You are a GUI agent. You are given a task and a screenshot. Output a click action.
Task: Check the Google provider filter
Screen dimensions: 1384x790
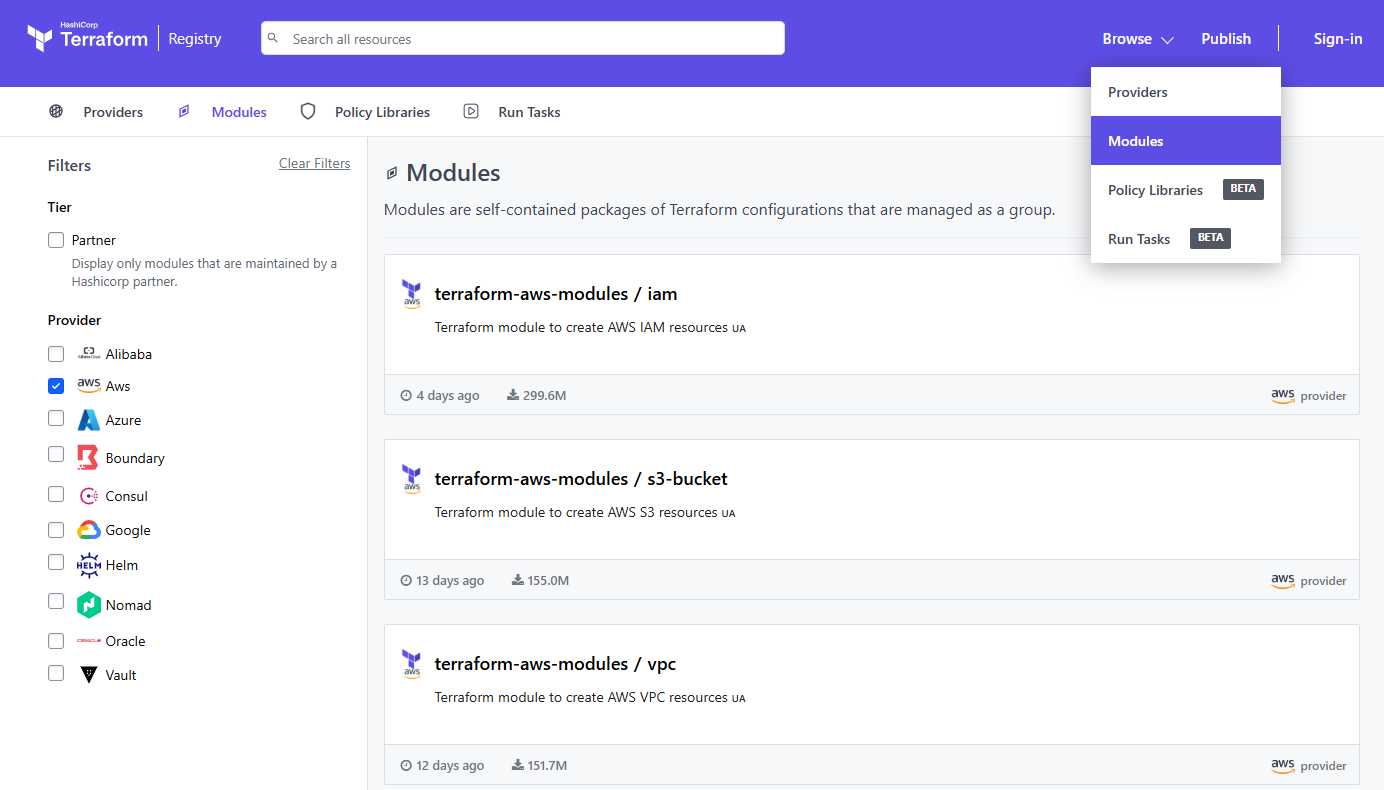[56, 529]
